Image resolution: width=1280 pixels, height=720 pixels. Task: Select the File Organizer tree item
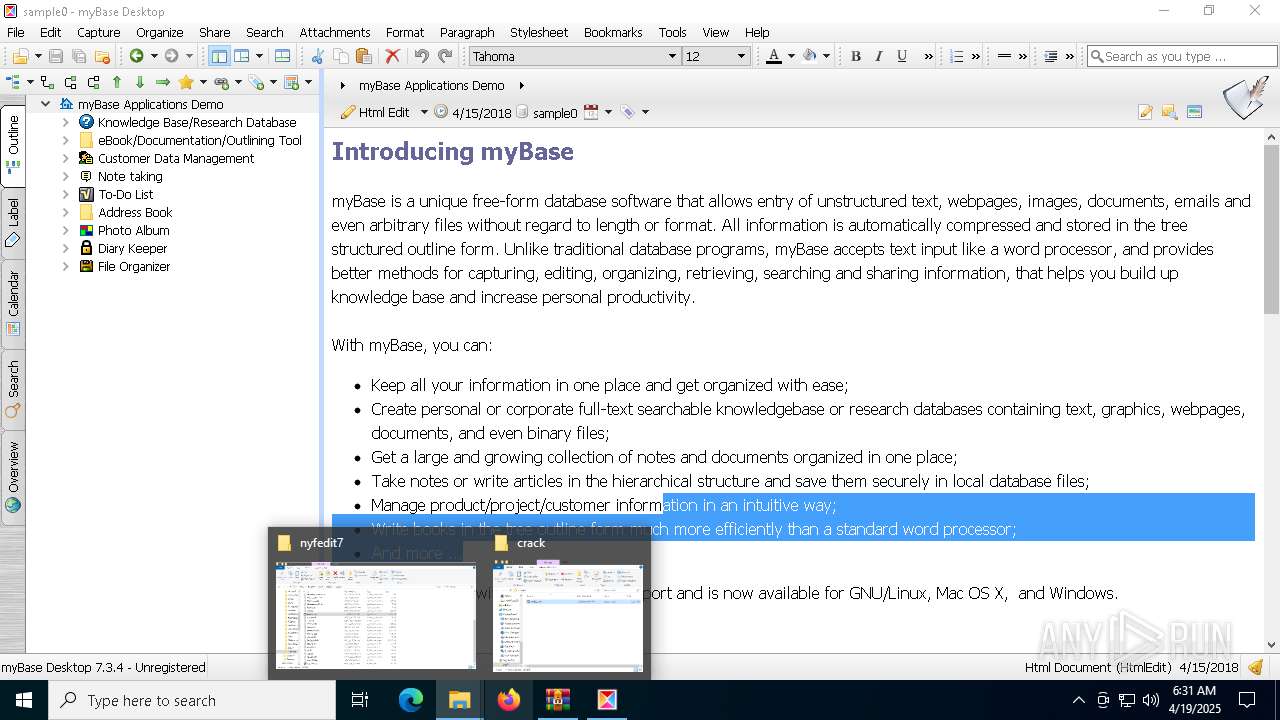tap(134, 266)
